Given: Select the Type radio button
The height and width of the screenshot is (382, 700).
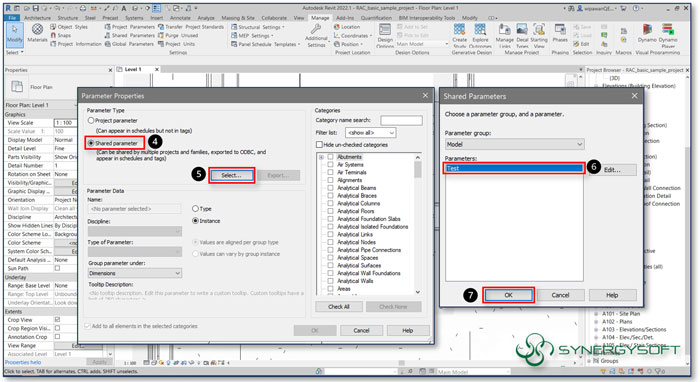Looking at the screenshot, I should (195, 208).
